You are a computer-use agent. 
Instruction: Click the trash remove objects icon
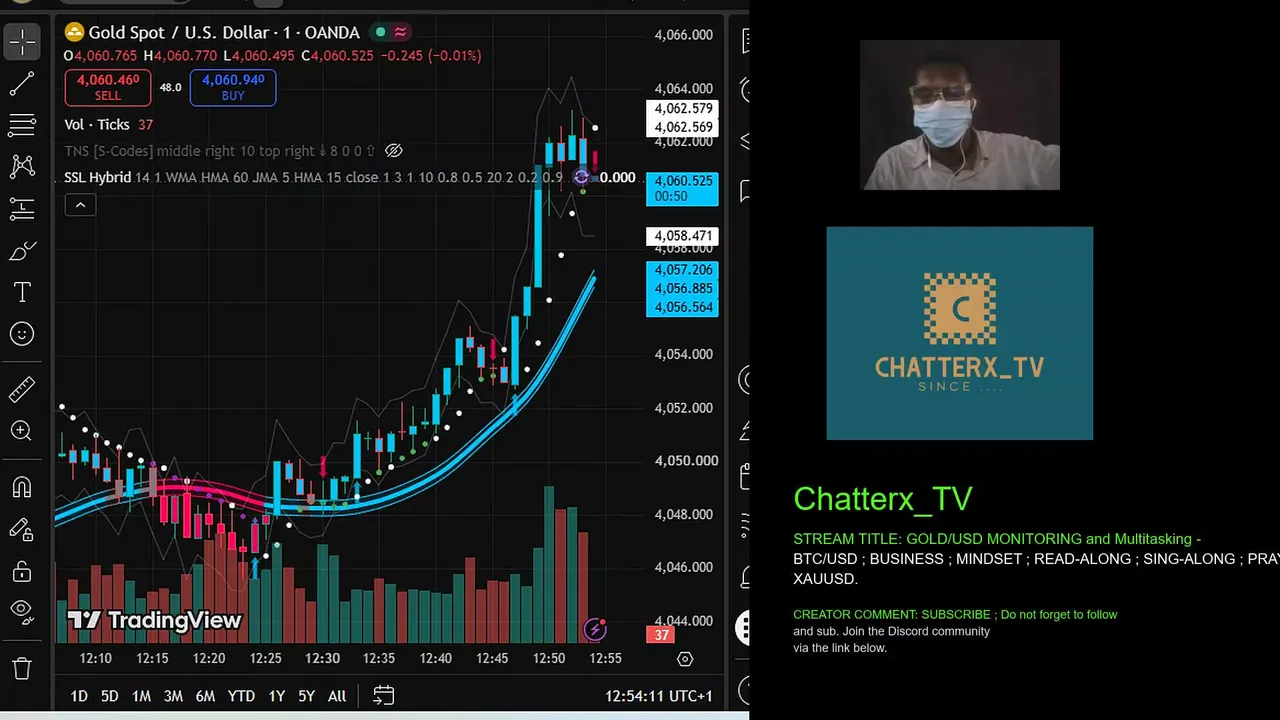pos(22,668)
